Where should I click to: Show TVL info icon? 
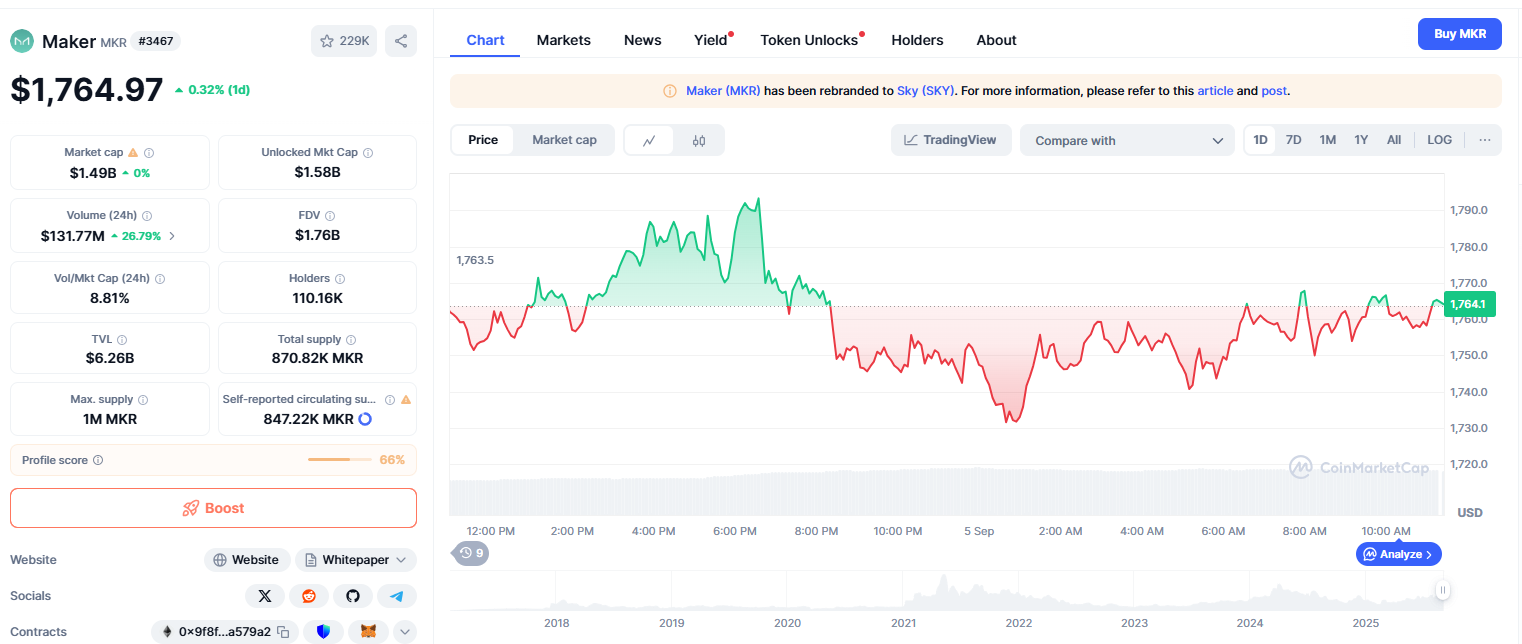[122, 340]
